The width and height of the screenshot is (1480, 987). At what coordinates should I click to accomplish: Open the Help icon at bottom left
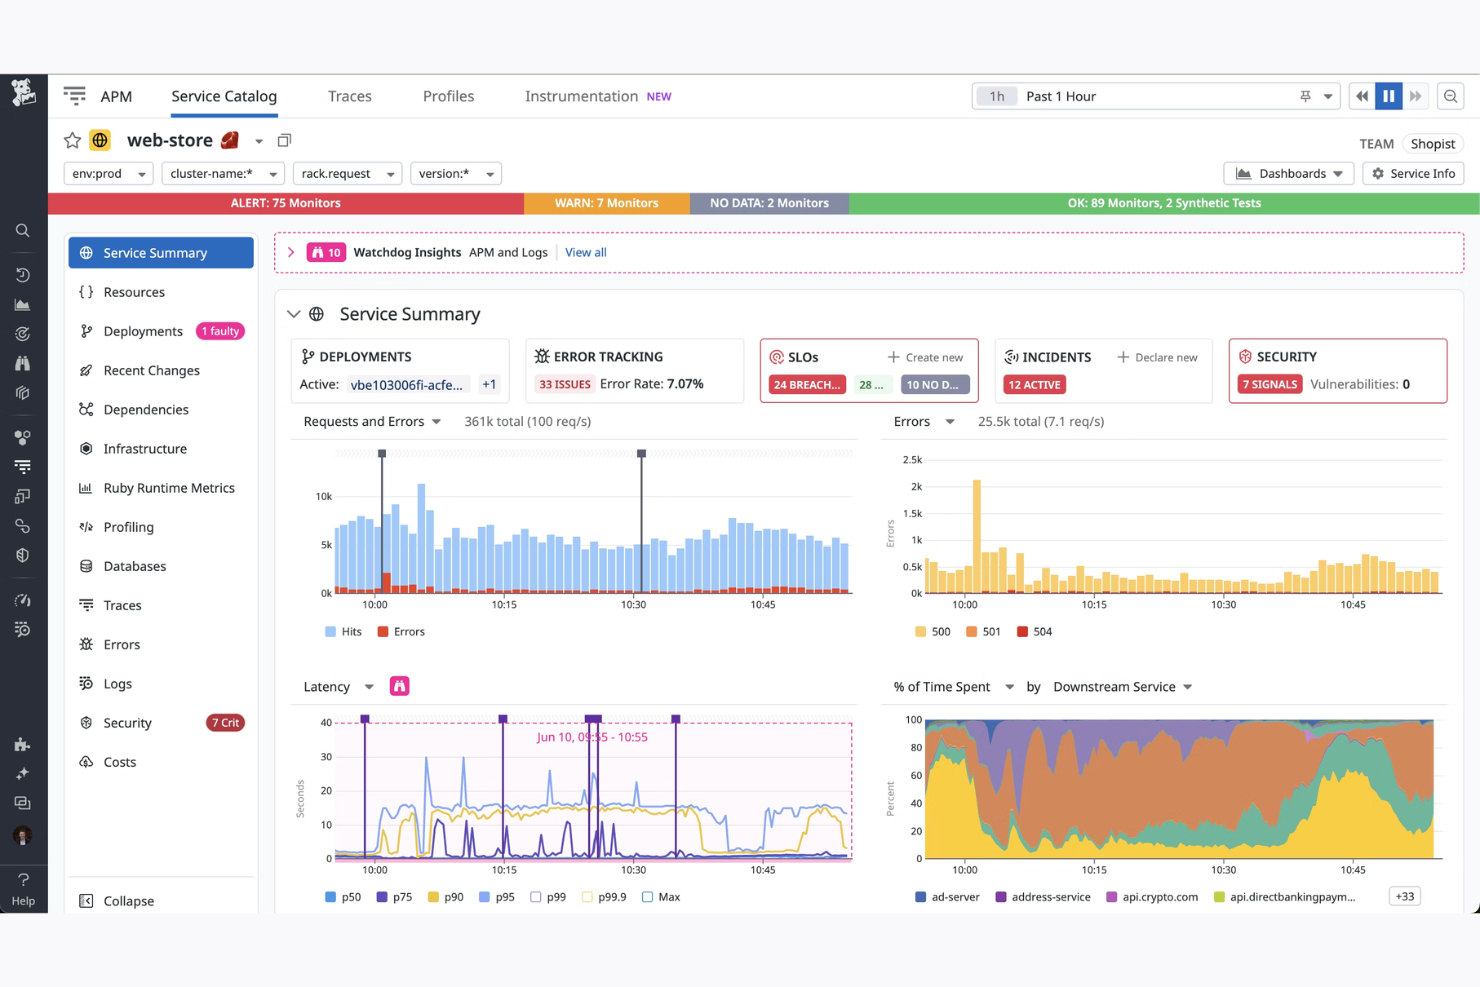[x=23, y=881]
